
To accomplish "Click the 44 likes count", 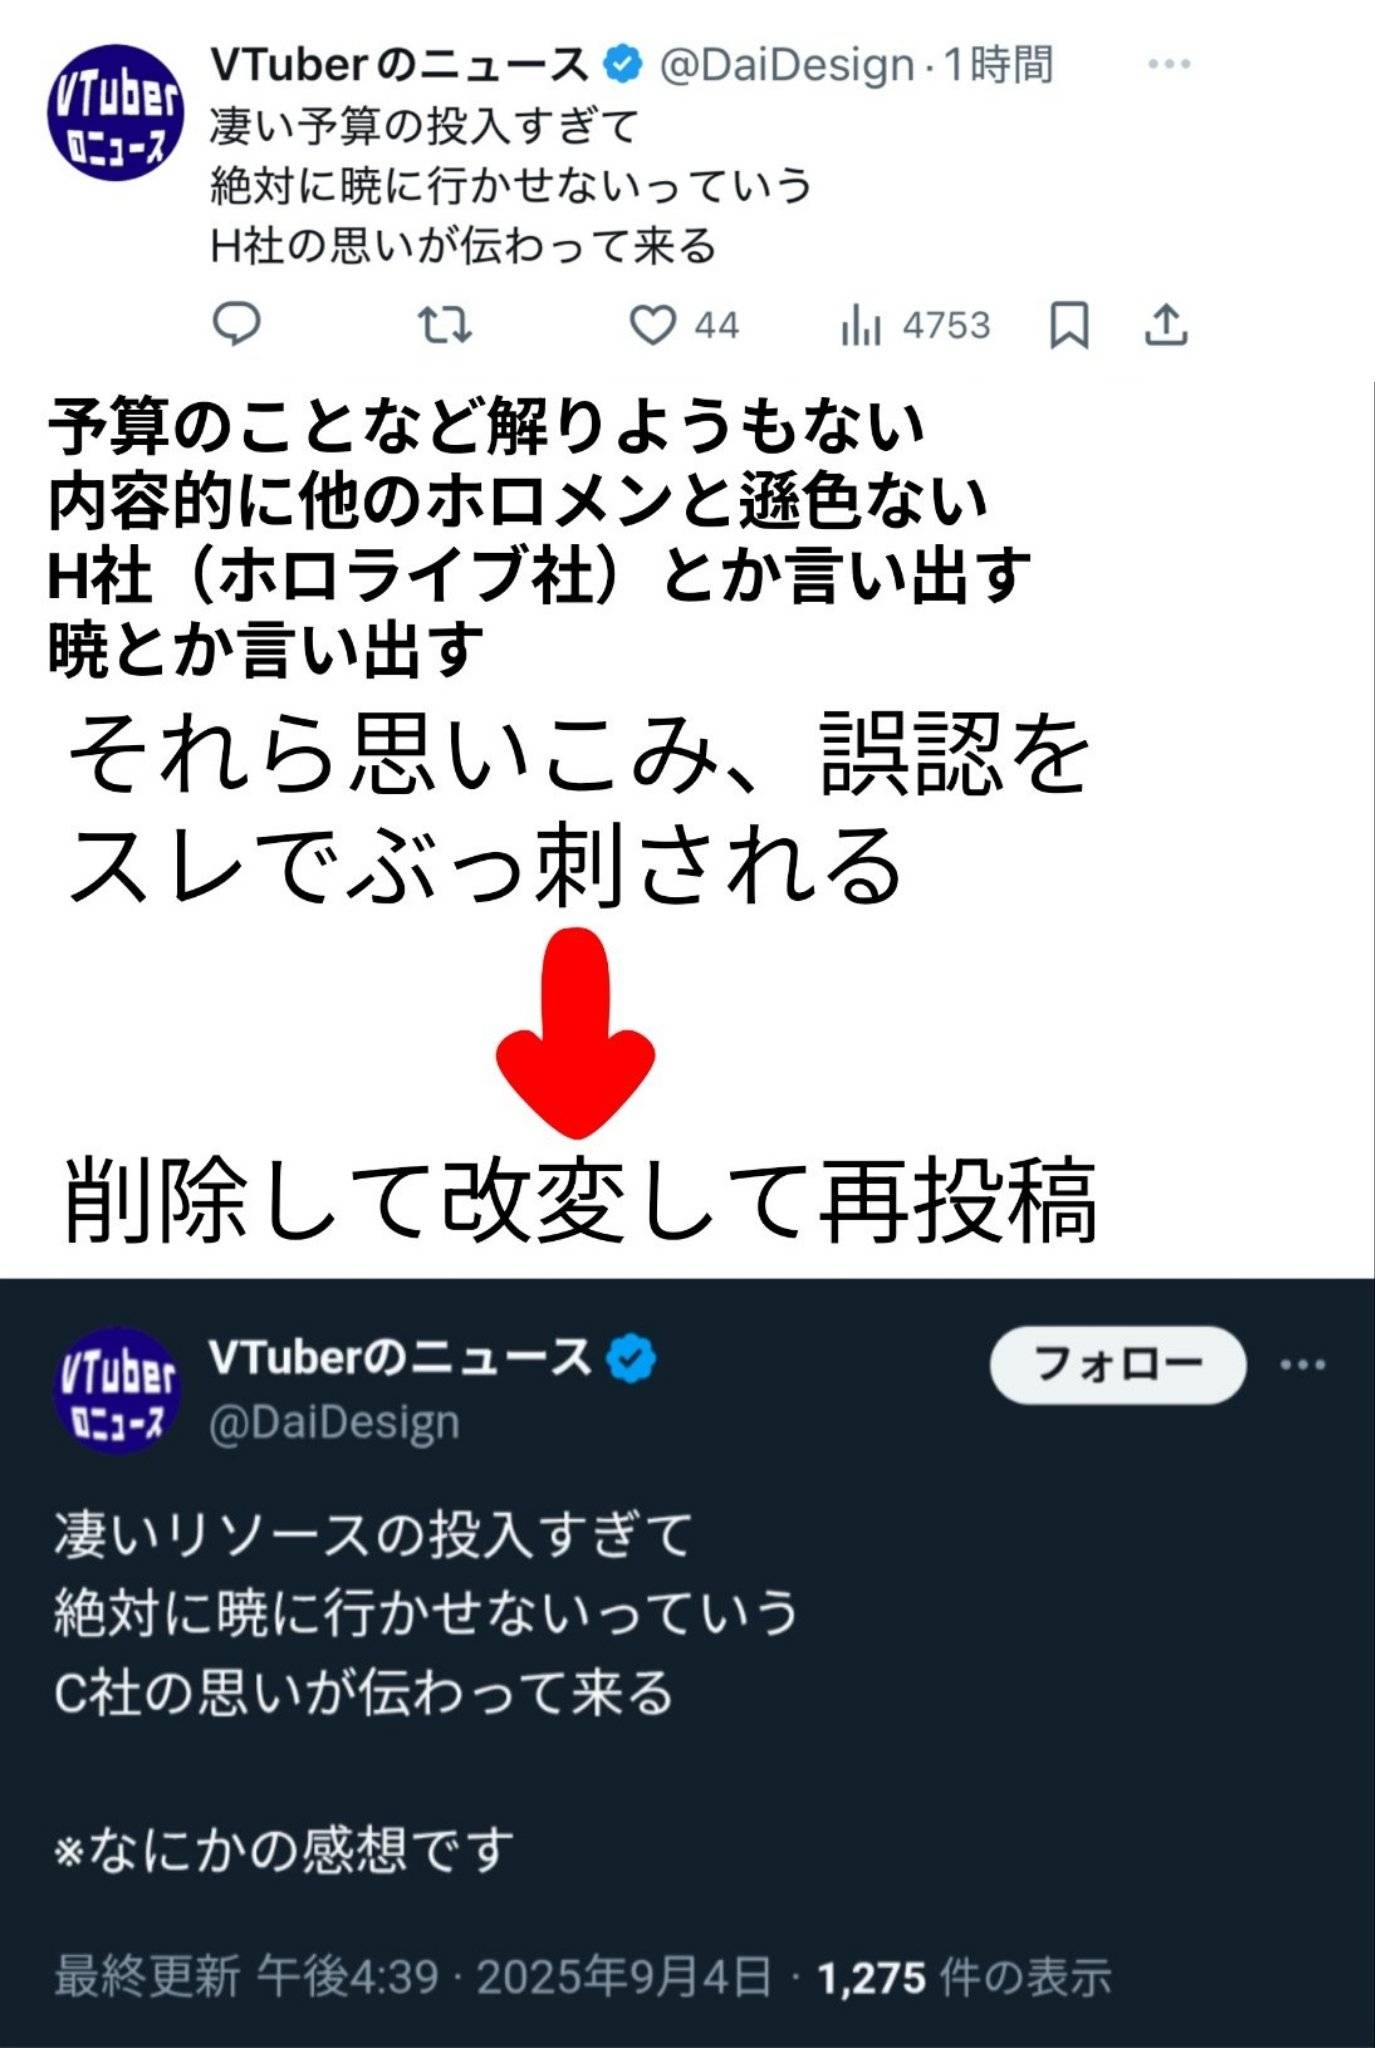I will (716, 326).
